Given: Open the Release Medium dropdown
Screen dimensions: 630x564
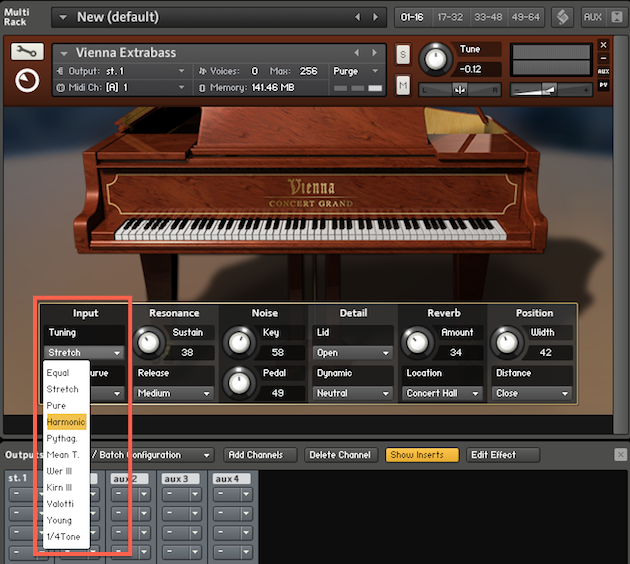Looking at the screenshot, I should coord(173,393).
